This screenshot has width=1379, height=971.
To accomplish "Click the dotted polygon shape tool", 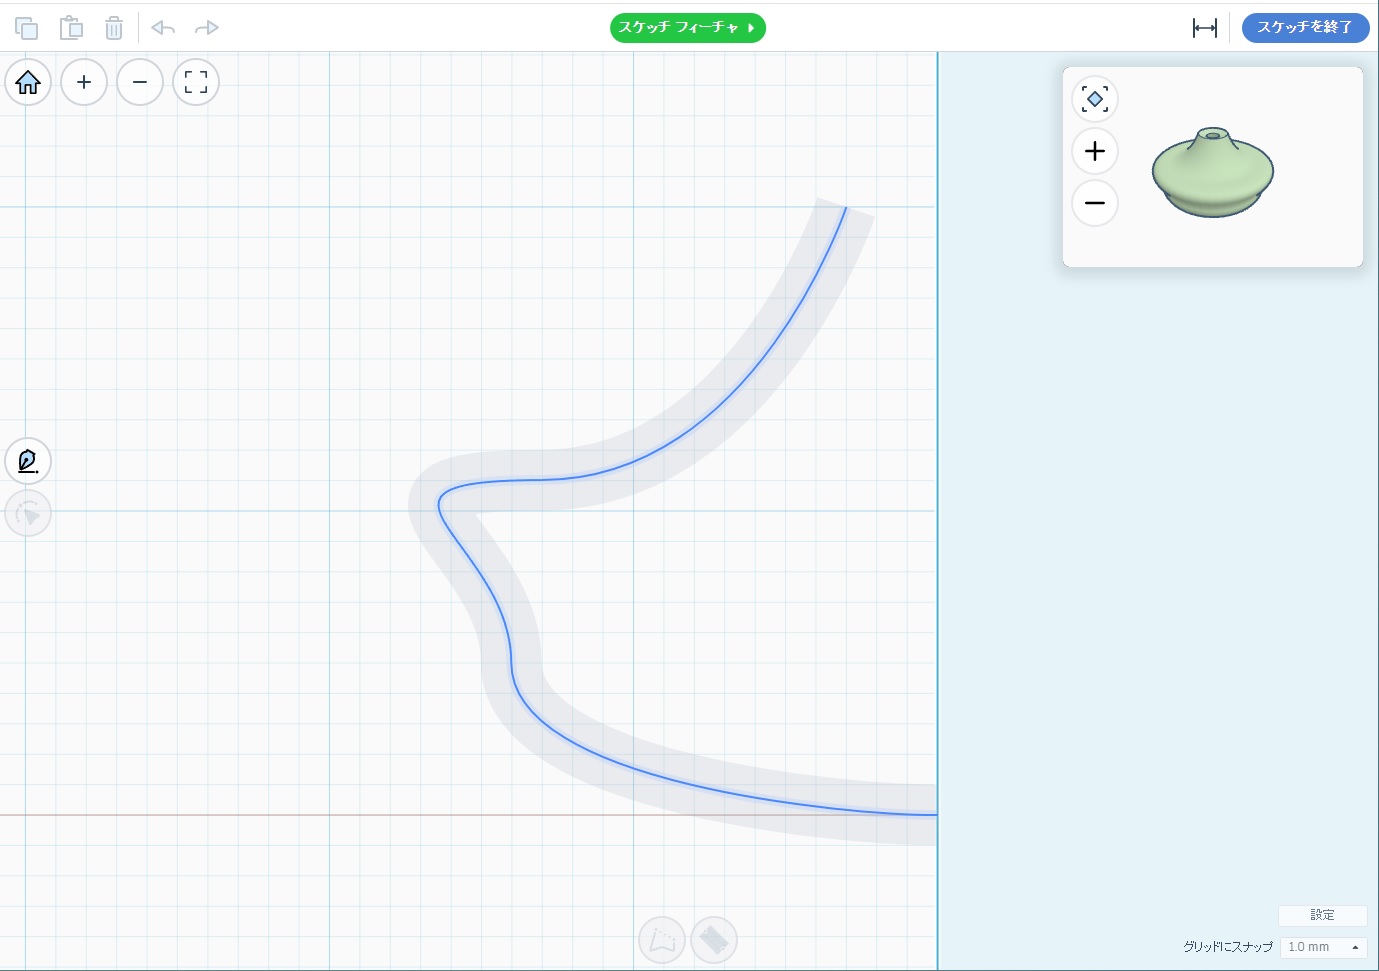I will (662, 940).
